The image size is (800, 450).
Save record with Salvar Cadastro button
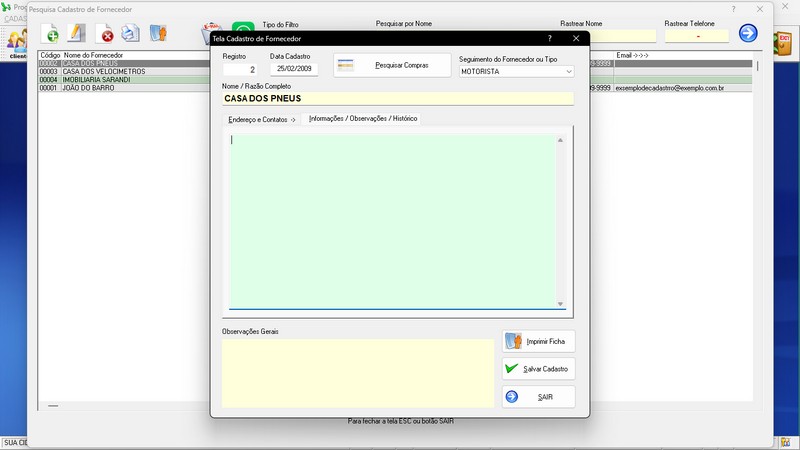tap(538, 369)
